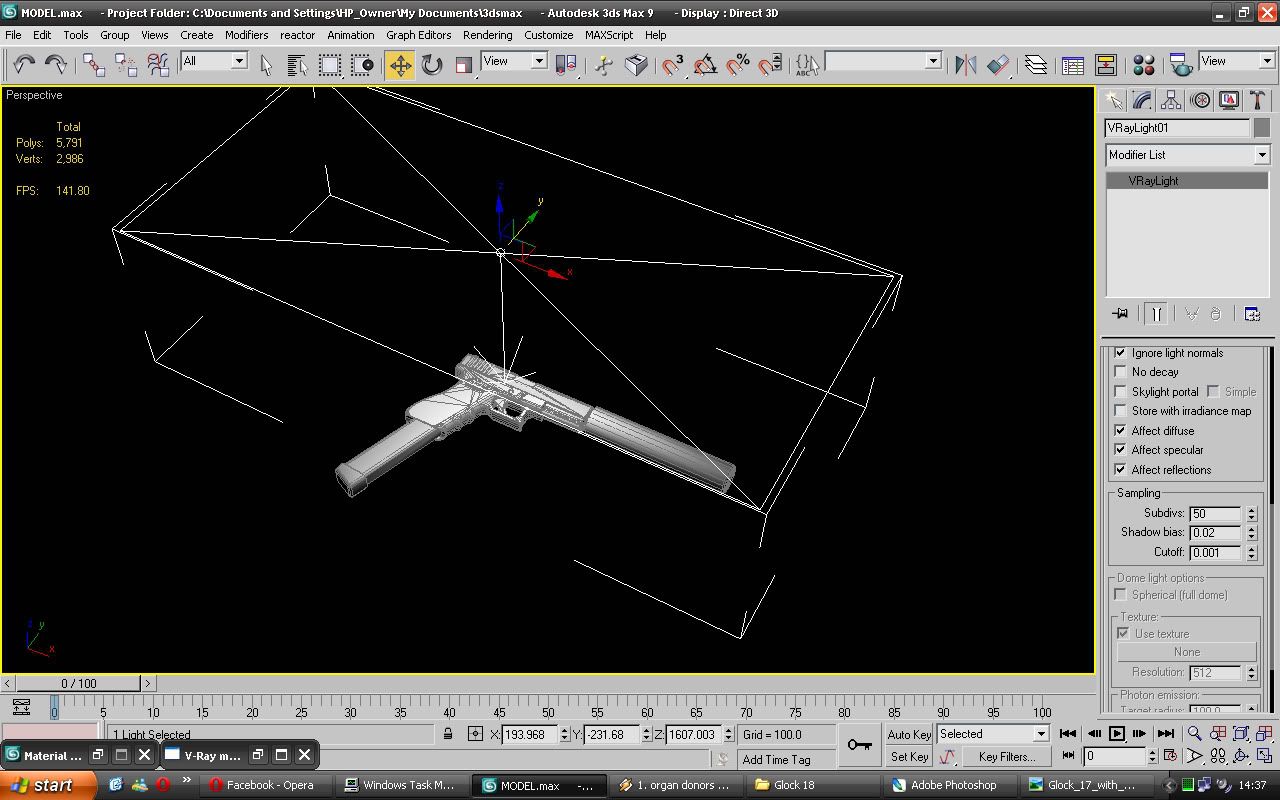
Task: Switch to the Motion command panel tab
Action: 1200,100
